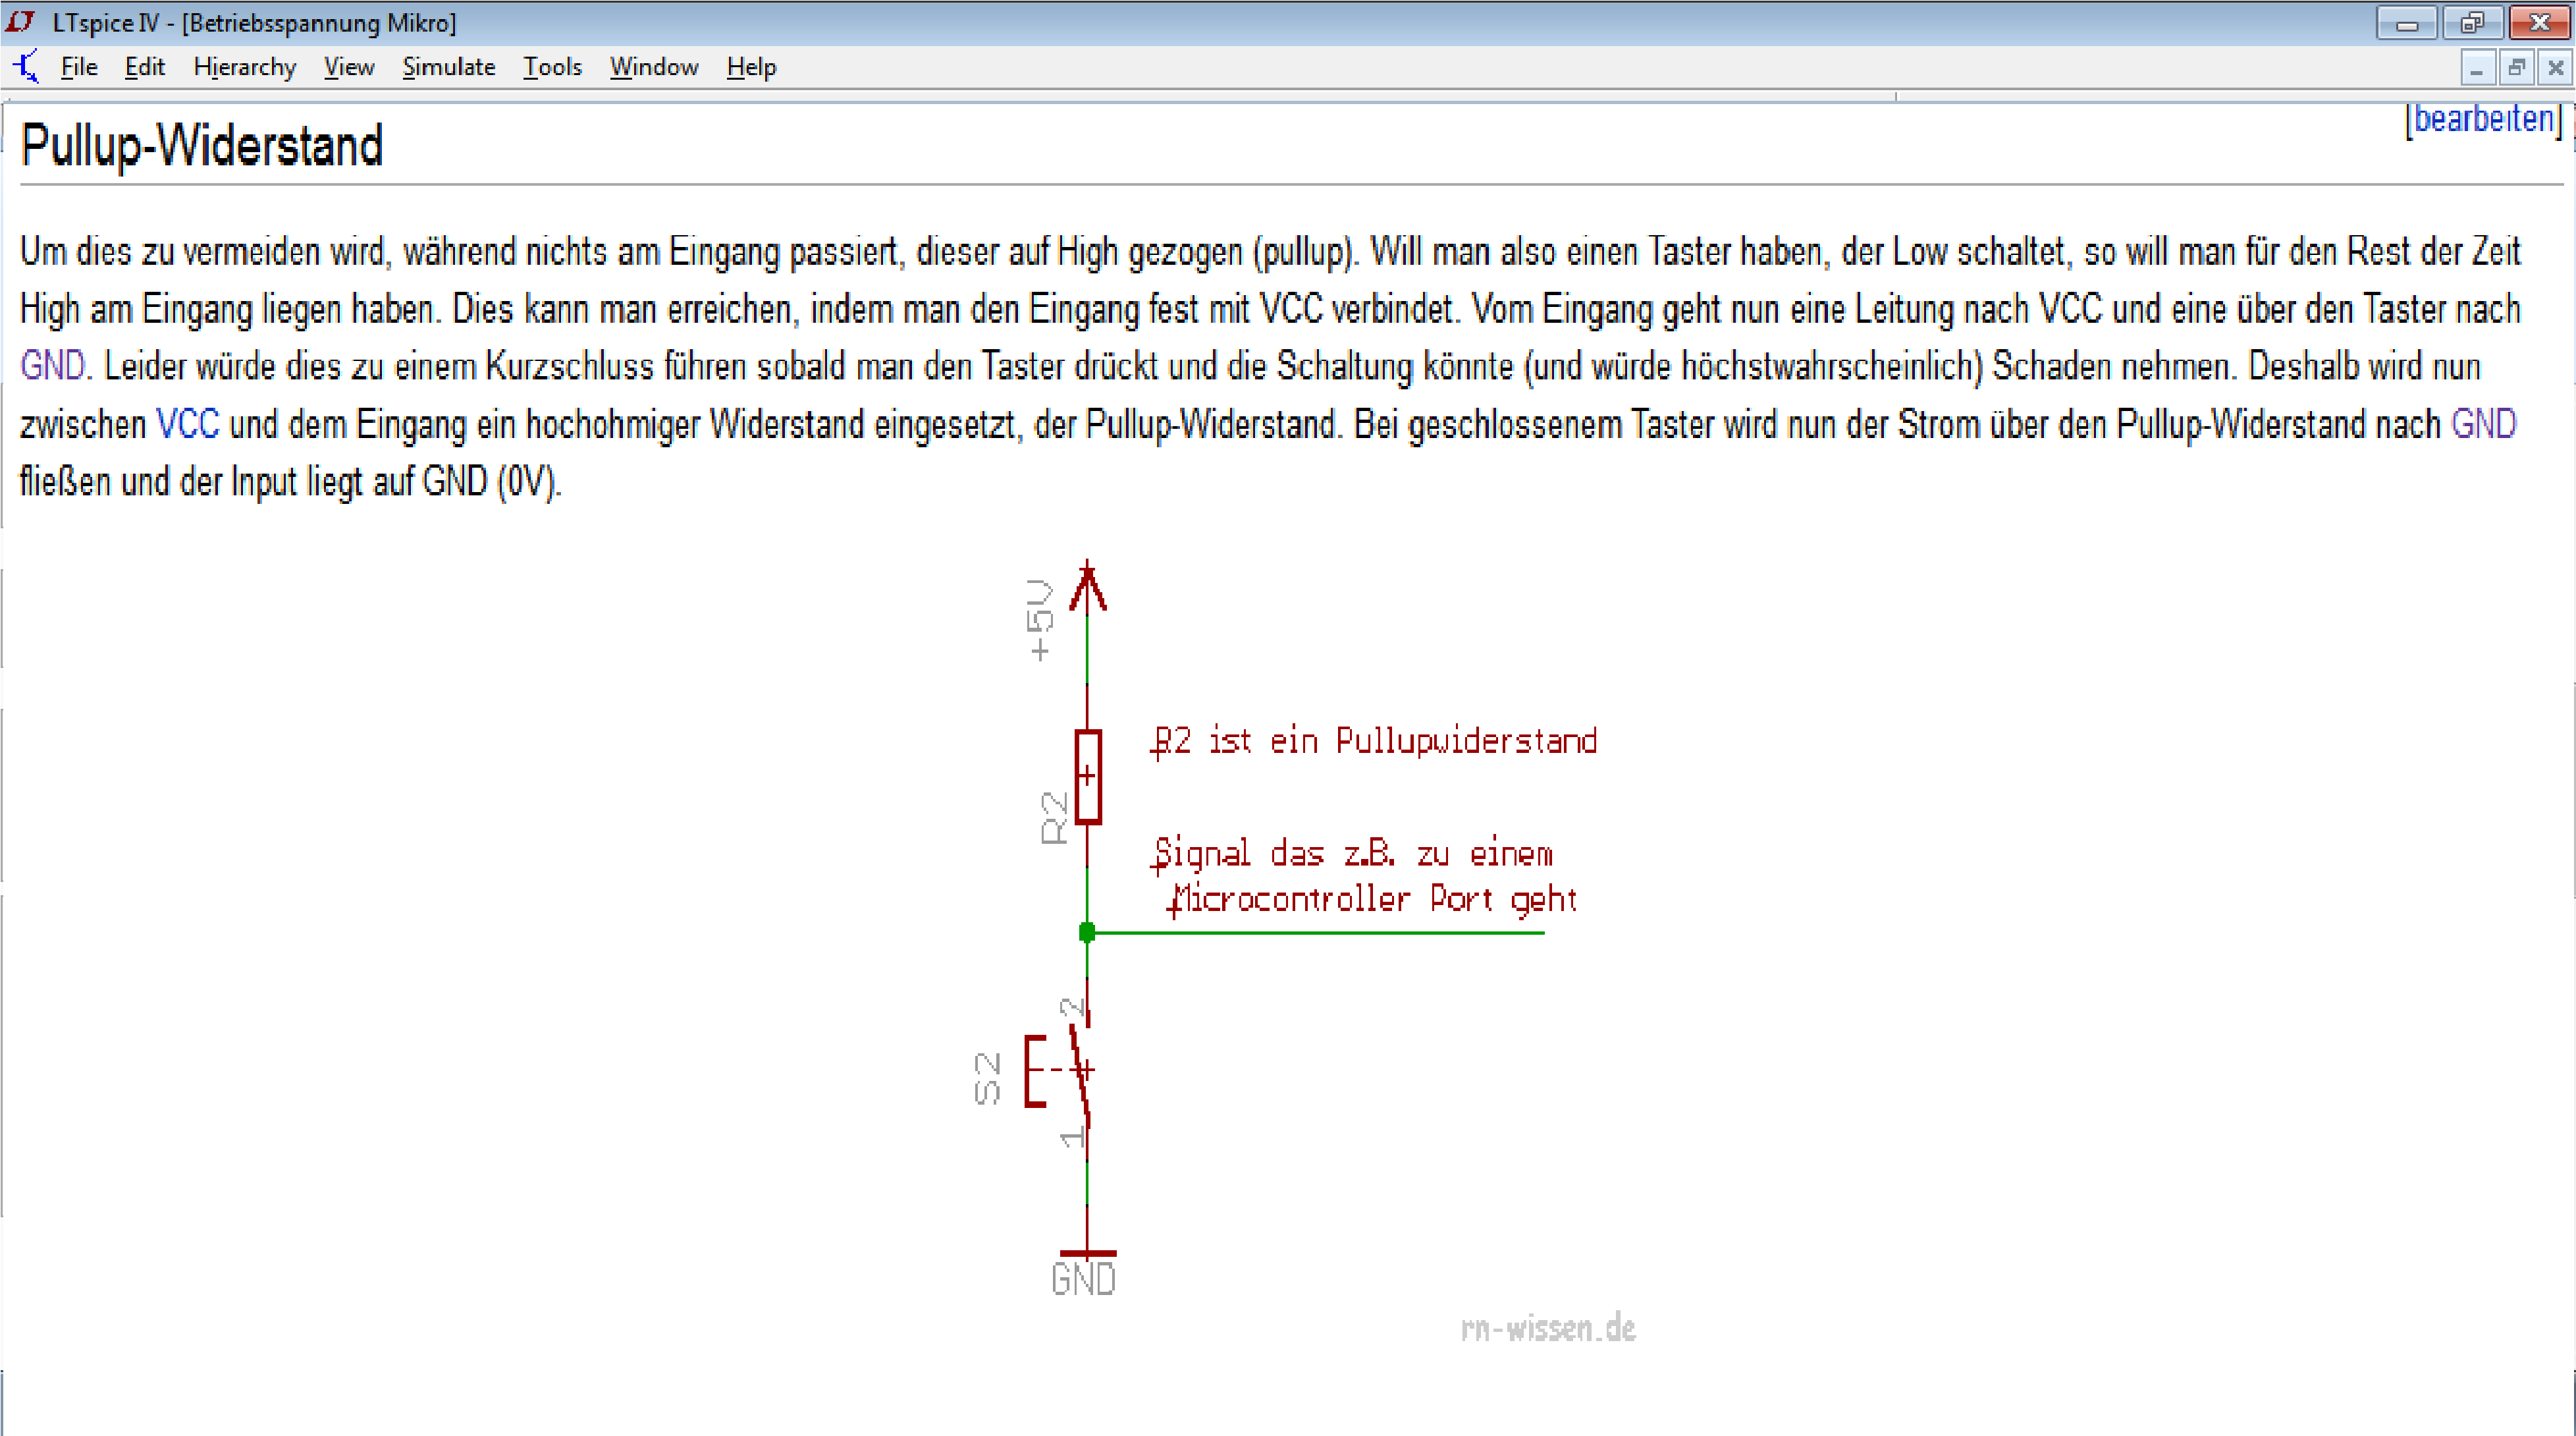This screenshot has width=2576, height=1436.
Task: Click the green junction dot in schematic
Action: pos(1087,932)
